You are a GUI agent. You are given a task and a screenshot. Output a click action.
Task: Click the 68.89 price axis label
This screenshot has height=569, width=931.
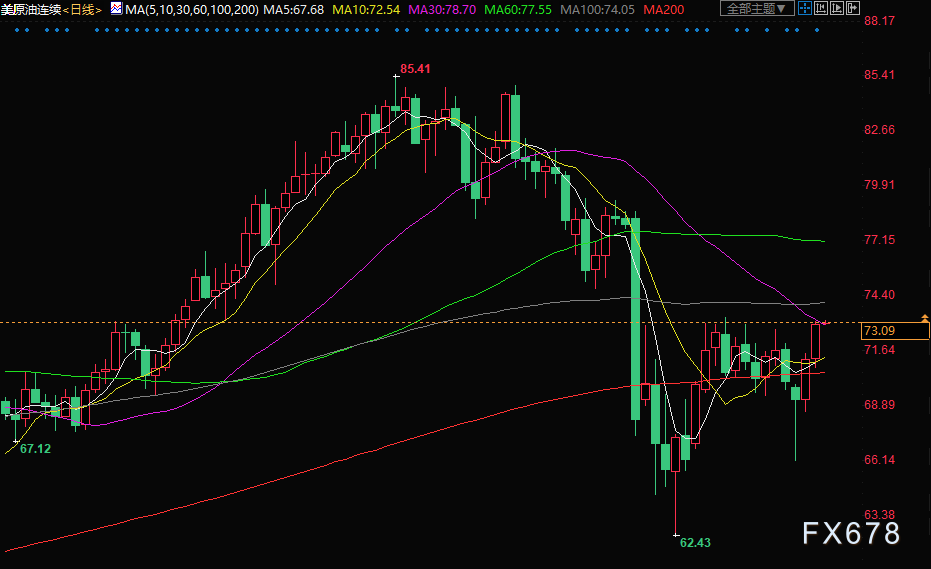(879, 404)
